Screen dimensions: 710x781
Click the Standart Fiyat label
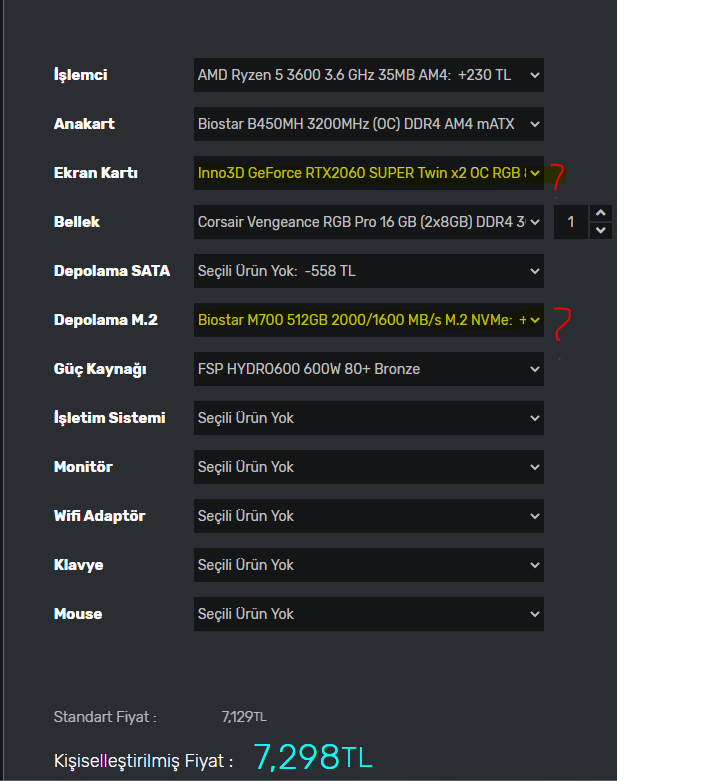click(x=105, y=717)
